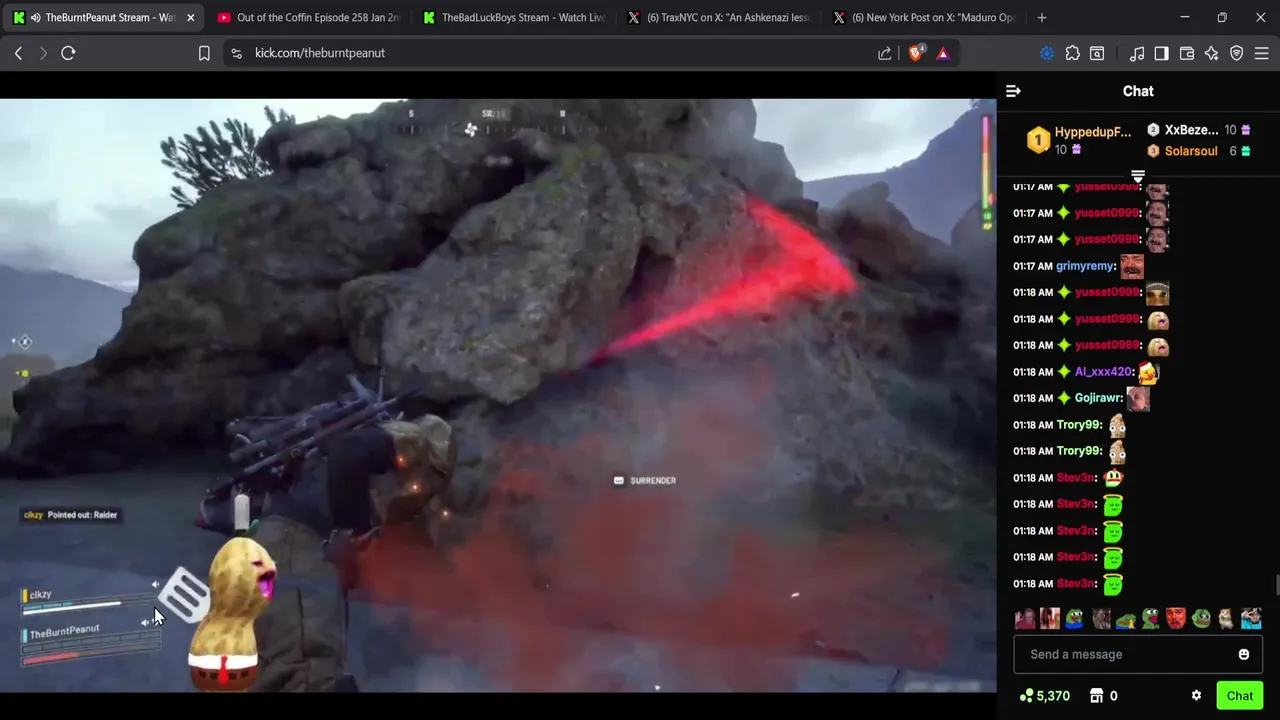Click the chat panel scrollbar thumb
Viewport: 1280px width, 720px height.
pos(1276,585)
